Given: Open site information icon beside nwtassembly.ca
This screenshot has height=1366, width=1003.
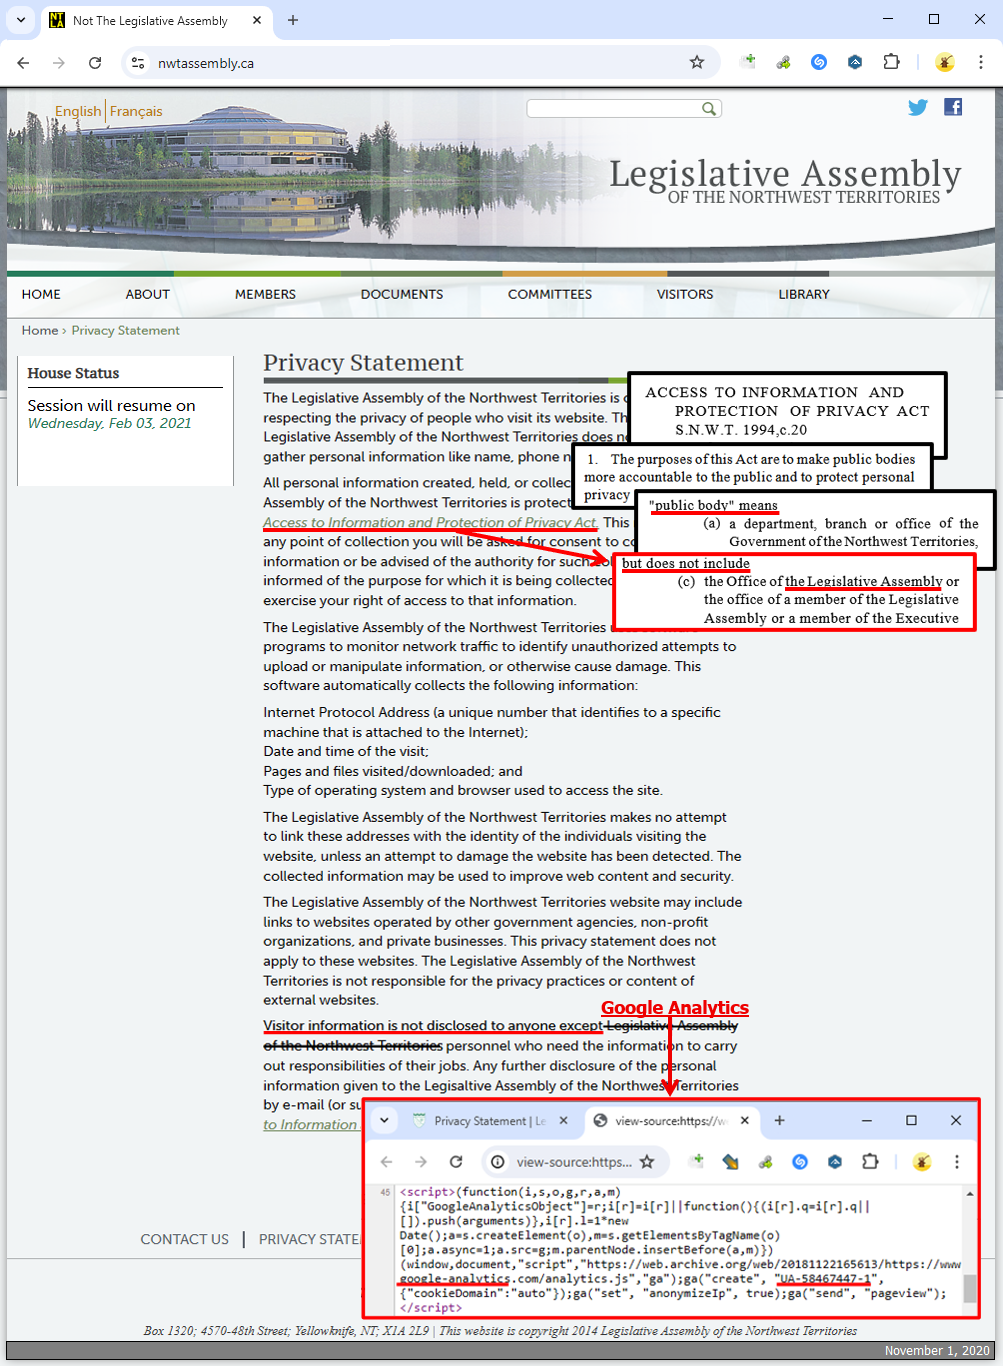Looking at the screenshot, I should [x=138, y=62].
